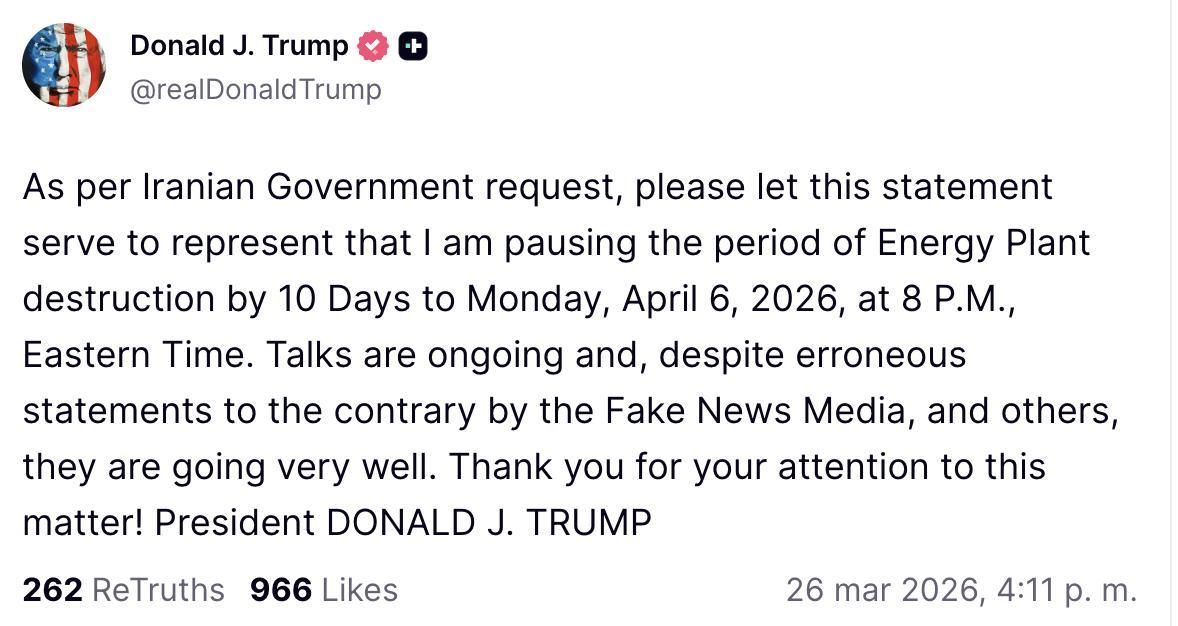Click the checkmark inside the verification seal

pos(374,45)
